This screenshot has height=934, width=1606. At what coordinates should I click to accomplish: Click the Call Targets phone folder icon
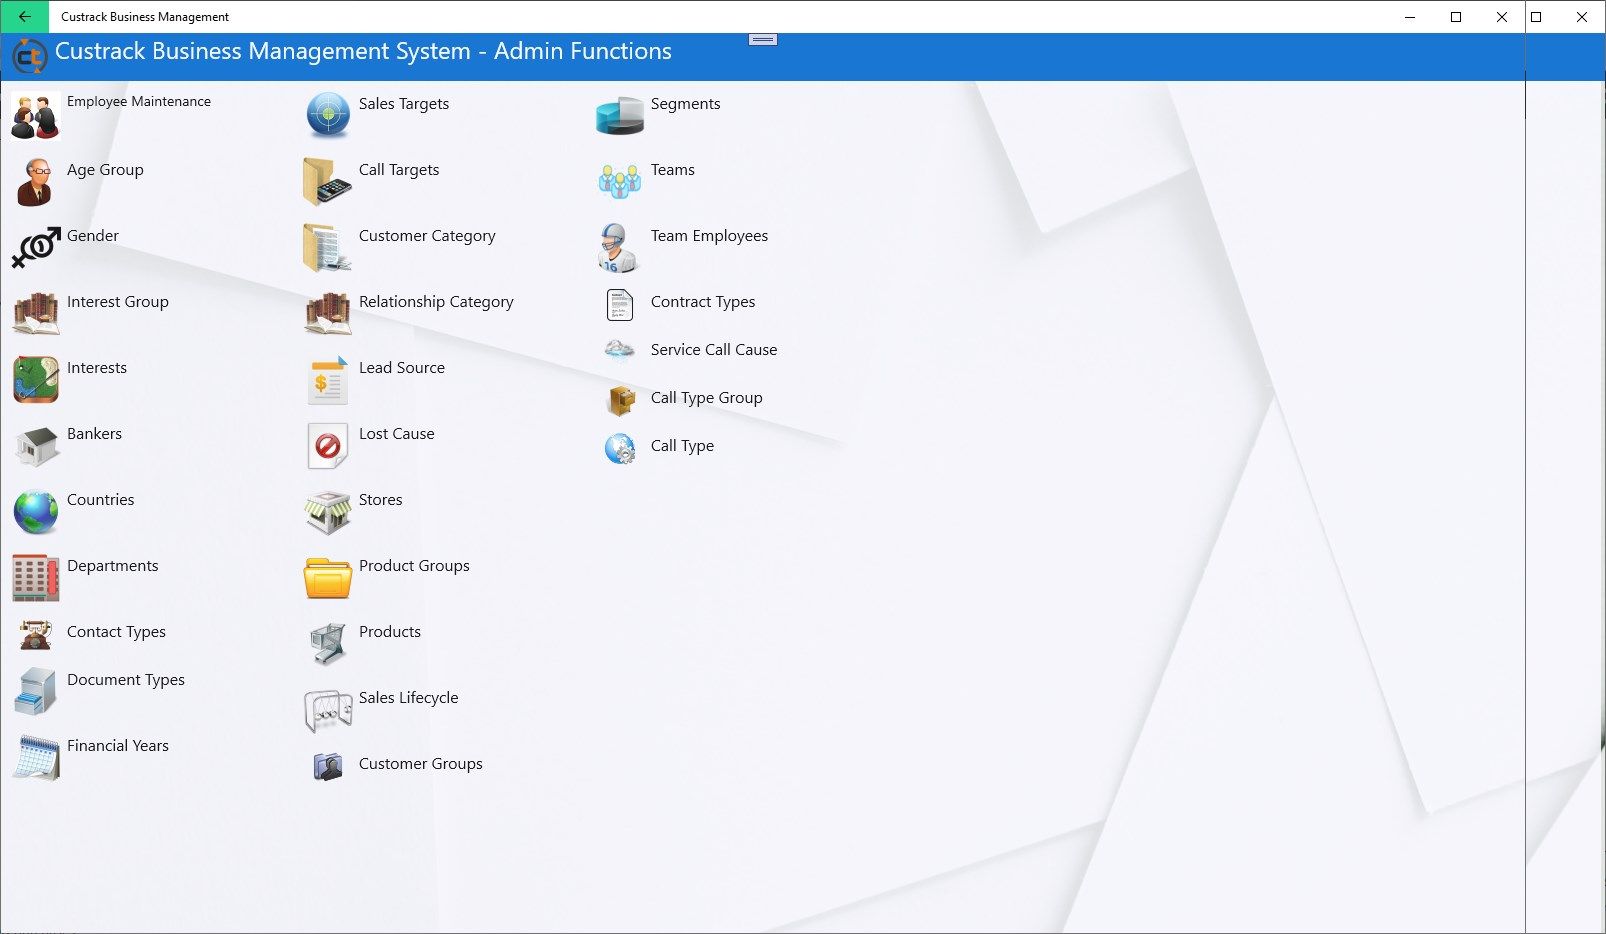tap(328, 182)
